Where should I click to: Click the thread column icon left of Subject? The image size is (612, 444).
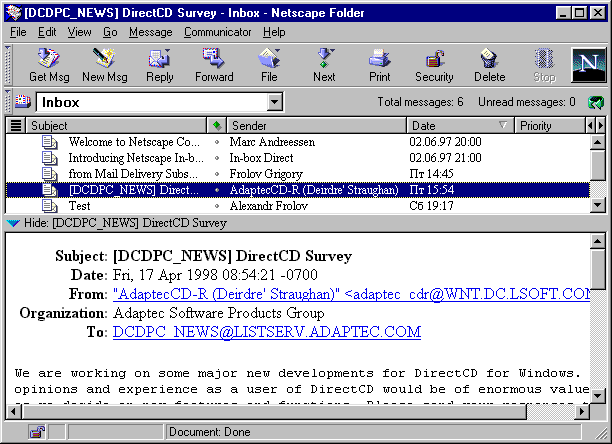(16, 126)
